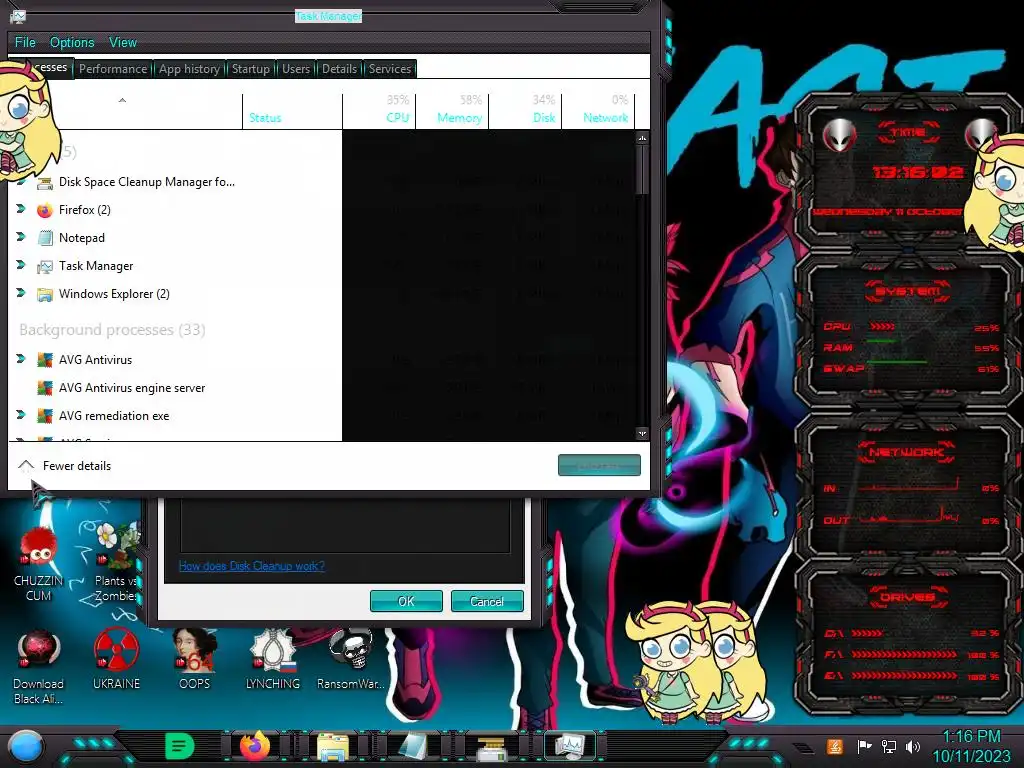Click the Task Manager process icon

click(44, 266)
